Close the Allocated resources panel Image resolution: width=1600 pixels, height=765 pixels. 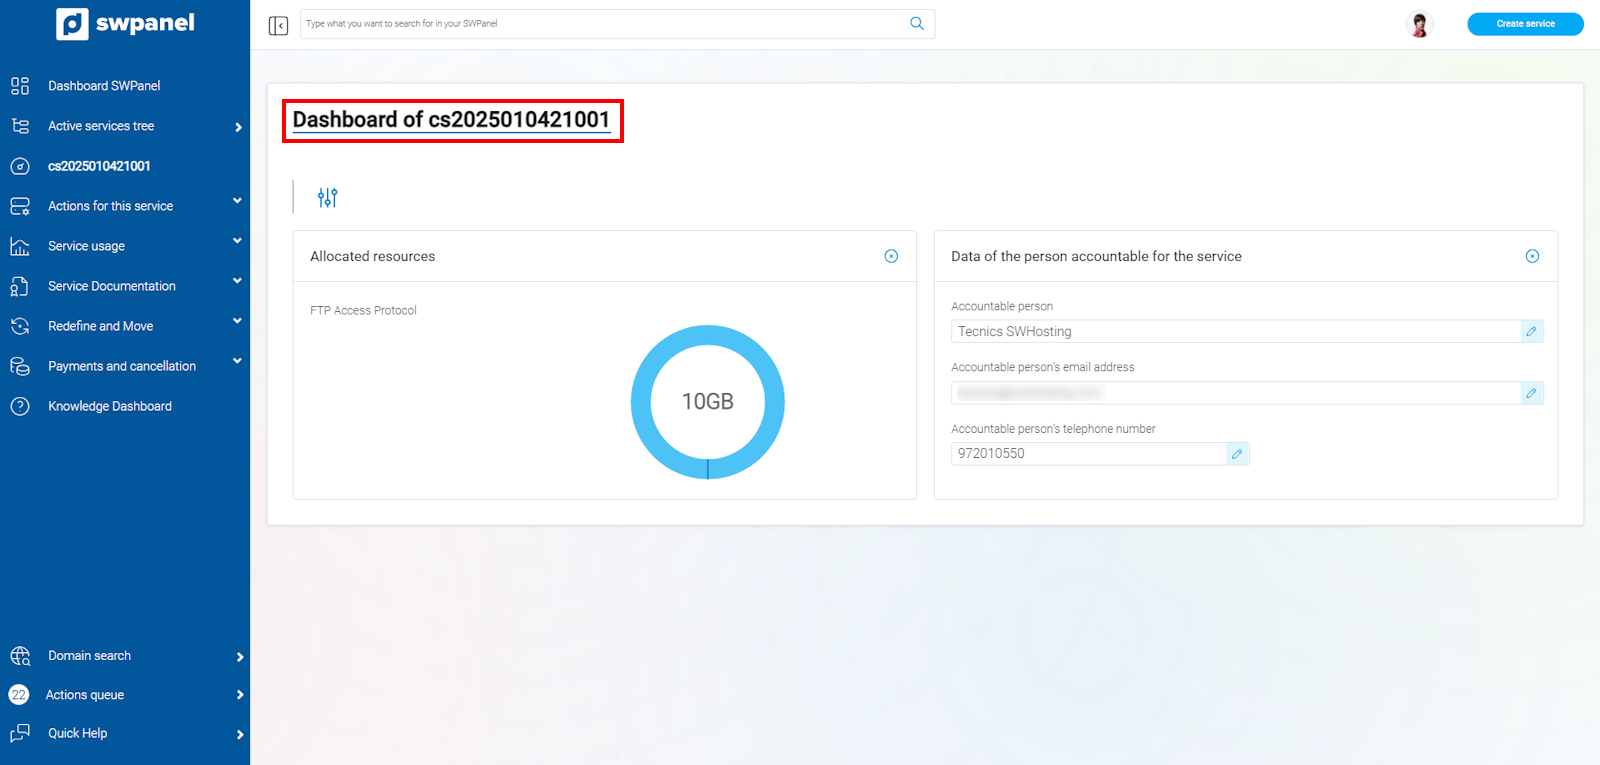891,257
